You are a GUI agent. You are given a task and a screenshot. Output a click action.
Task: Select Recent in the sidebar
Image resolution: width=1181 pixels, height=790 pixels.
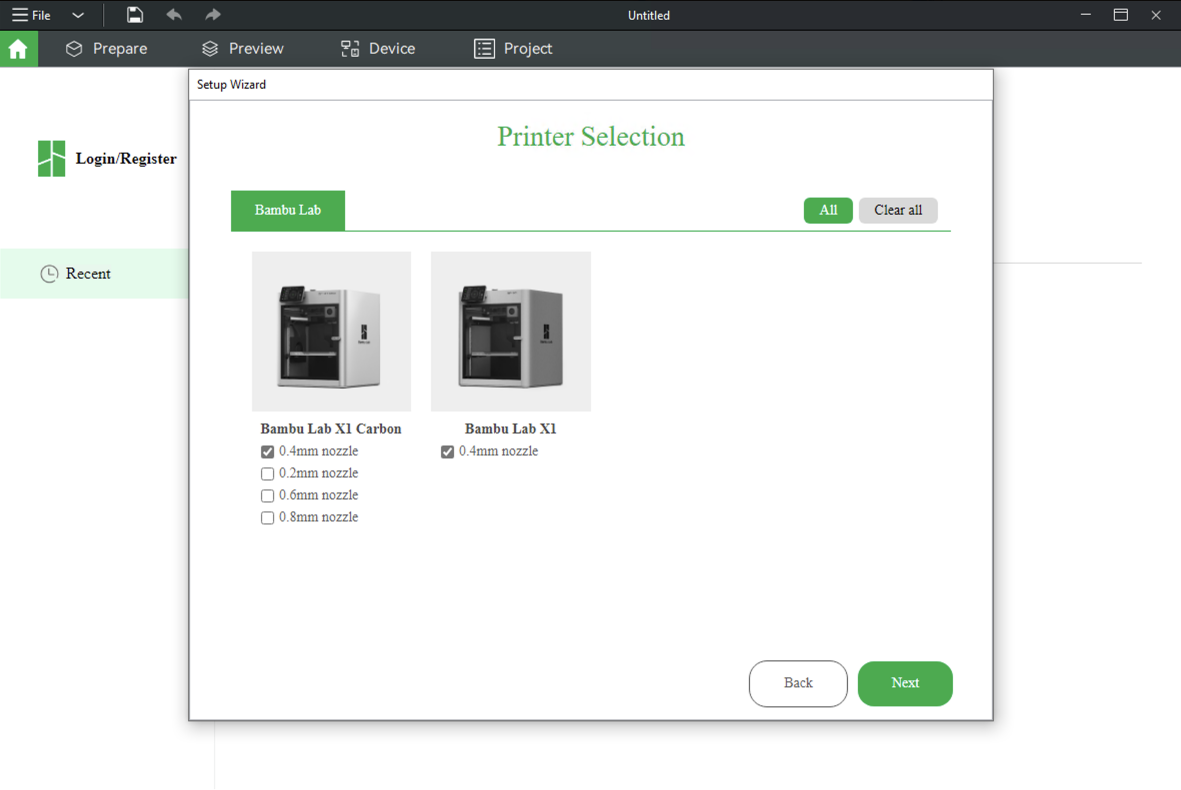[x=94, y=273]
